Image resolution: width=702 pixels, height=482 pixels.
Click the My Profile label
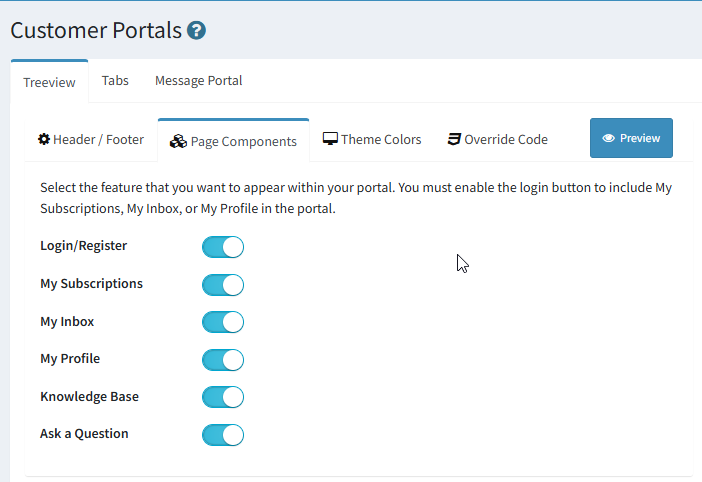point(70,358)
